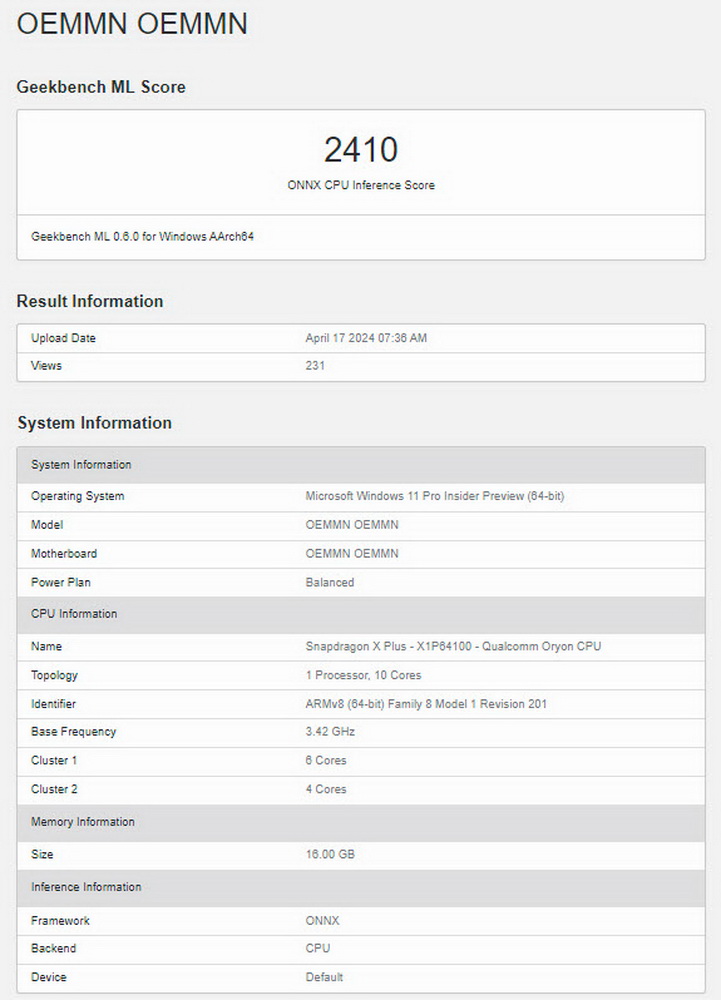The height and width of the screenshot is (1000, 721).
Task: Click the Identifier label
Action: (x=53, y=704)
